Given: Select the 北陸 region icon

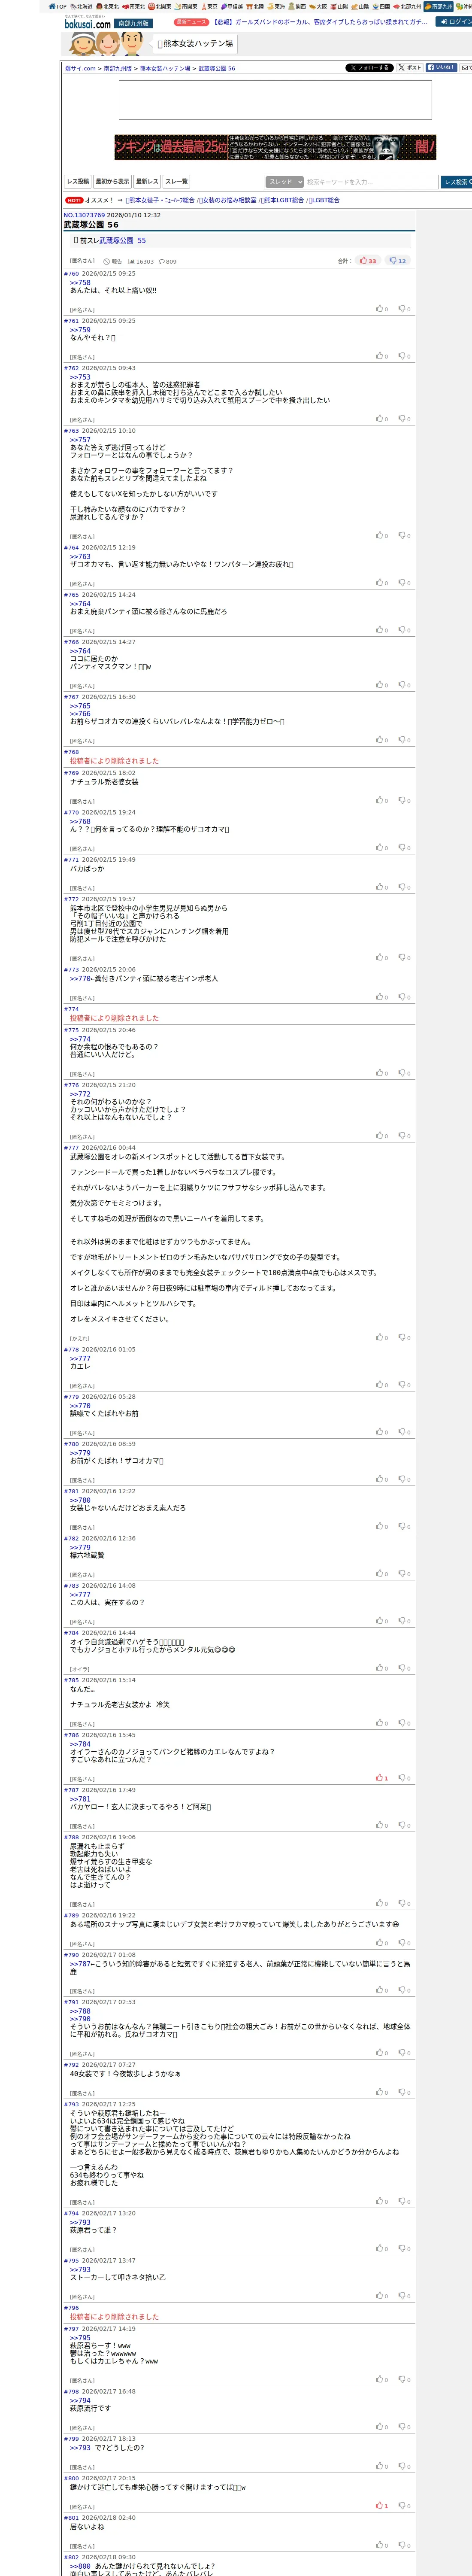Looking at the screenshot, I should coord(255,6).
